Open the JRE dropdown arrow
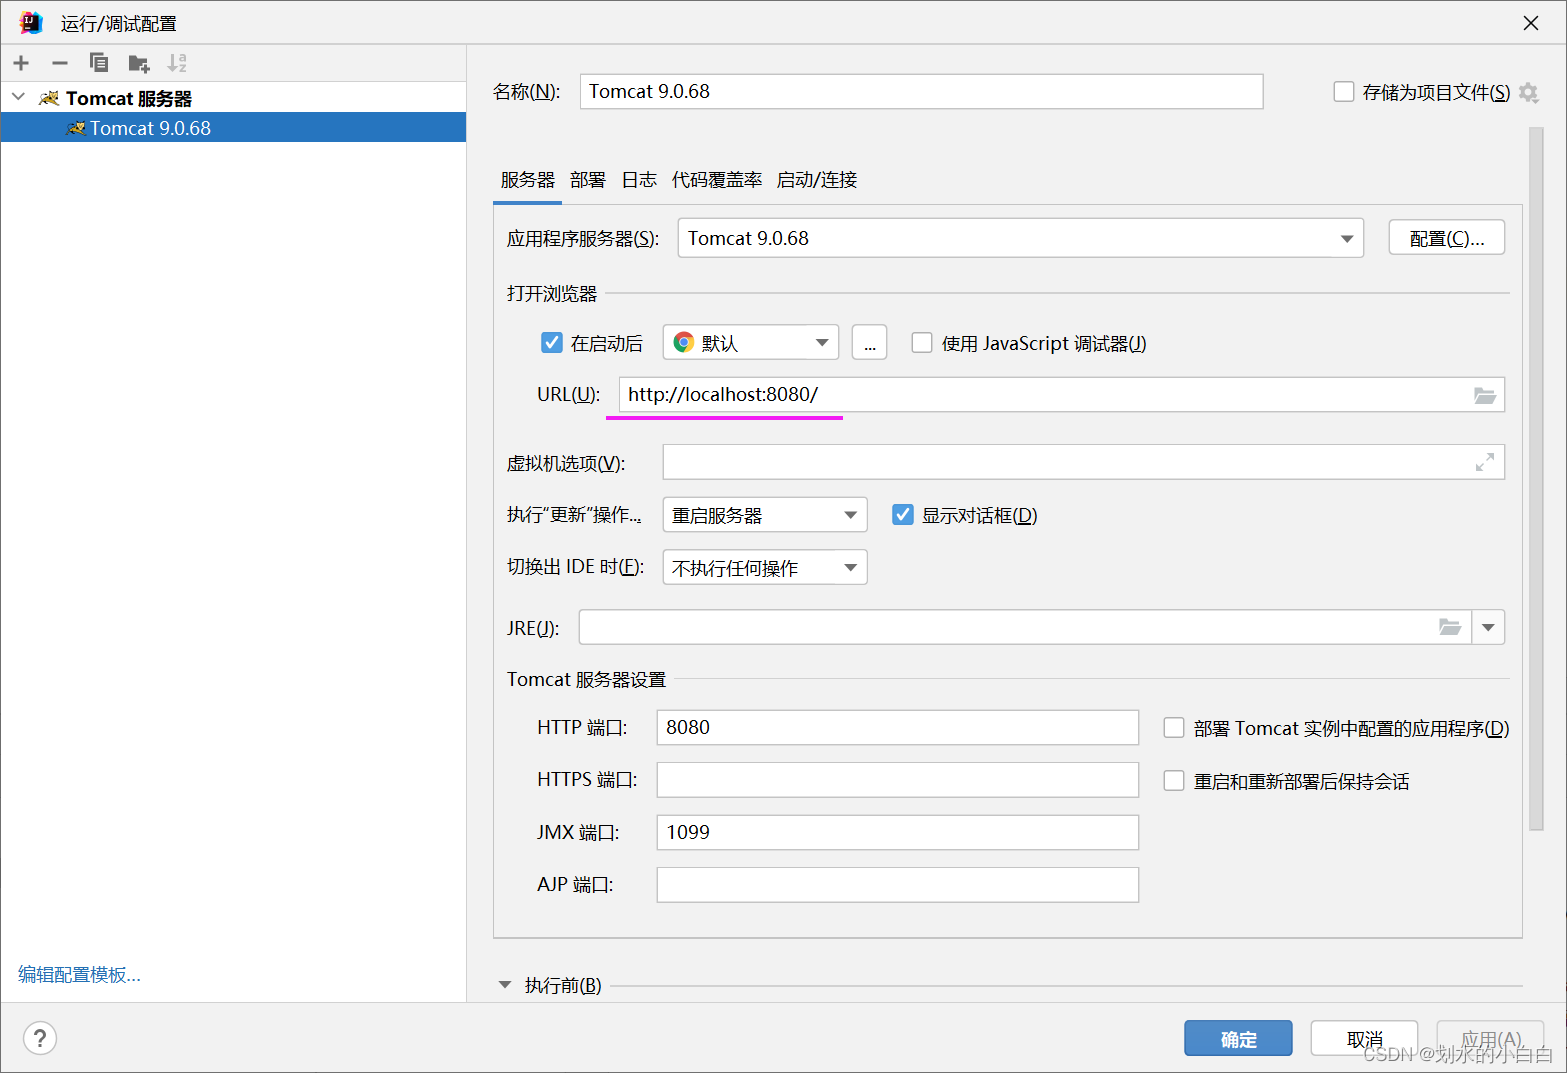This screenshot has height=1073, width=1567. 1488,627
